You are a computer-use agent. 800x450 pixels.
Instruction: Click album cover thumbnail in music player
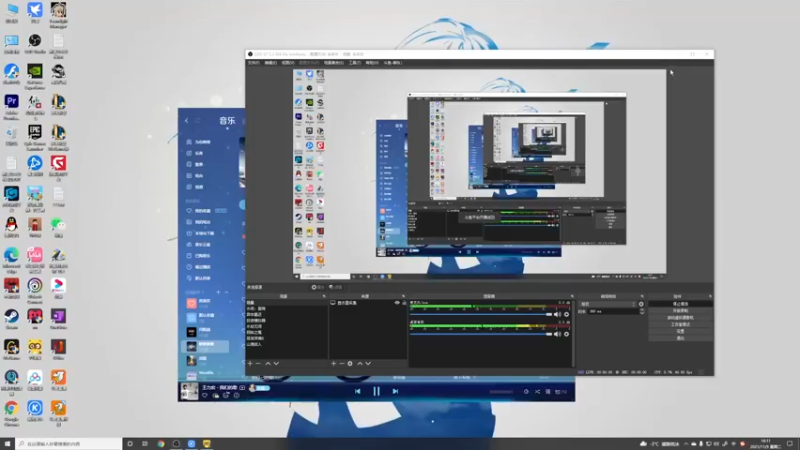[x=189, y=391]
